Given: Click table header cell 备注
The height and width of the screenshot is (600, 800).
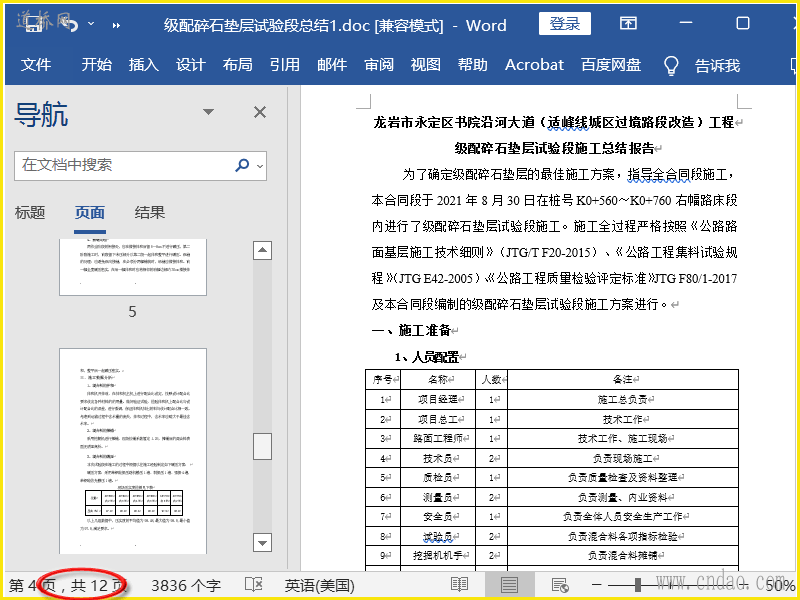Looking at the screenshot, I should click(622, 380).
